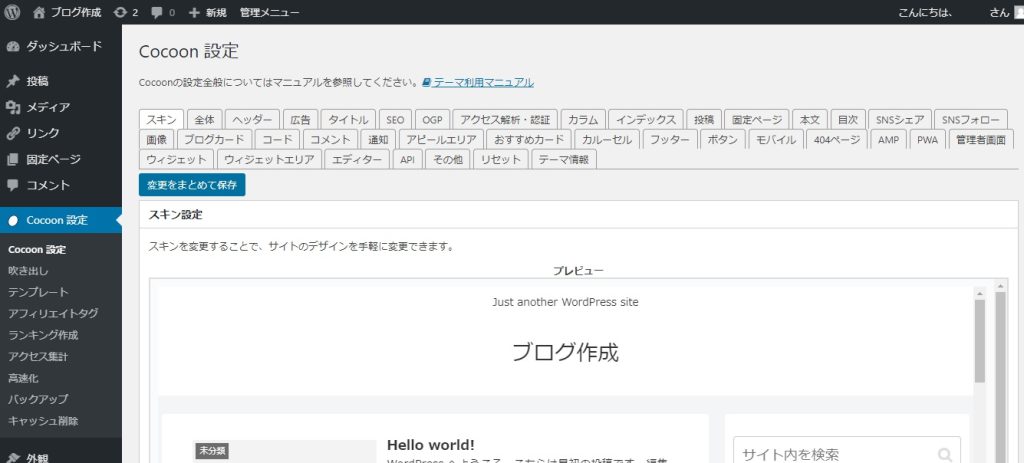Switch to the SNSシェア tab
Screen dimensions: 1024x463
tap(900, 120)
